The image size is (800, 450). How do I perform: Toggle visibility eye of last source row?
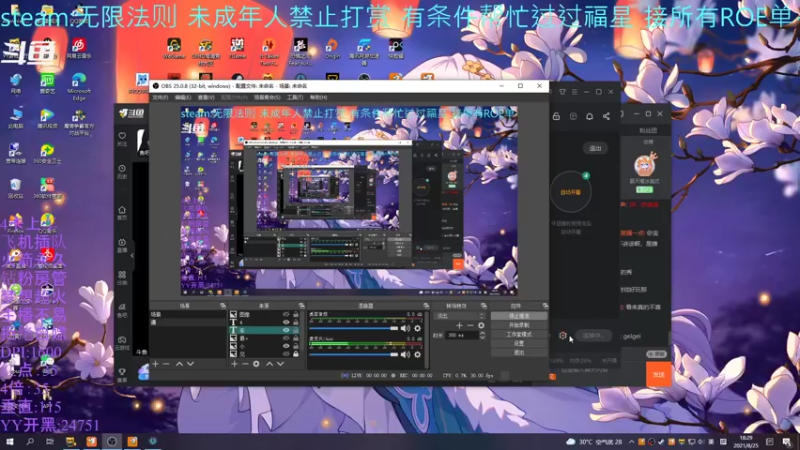point(286,354)
